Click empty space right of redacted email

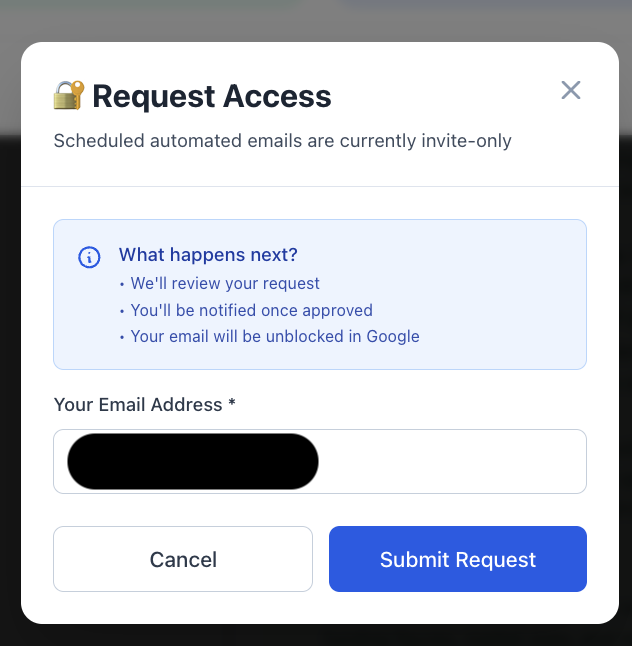[450, 462]
